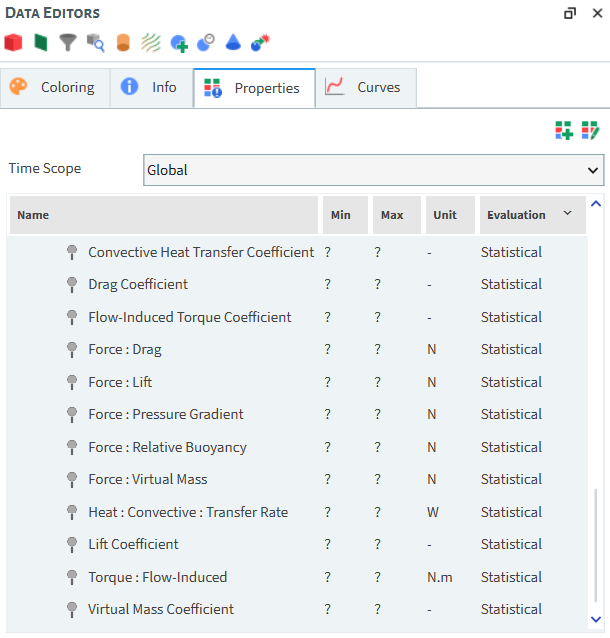Select the Convective Heat Transfer Coefficient row

(297, 252)
